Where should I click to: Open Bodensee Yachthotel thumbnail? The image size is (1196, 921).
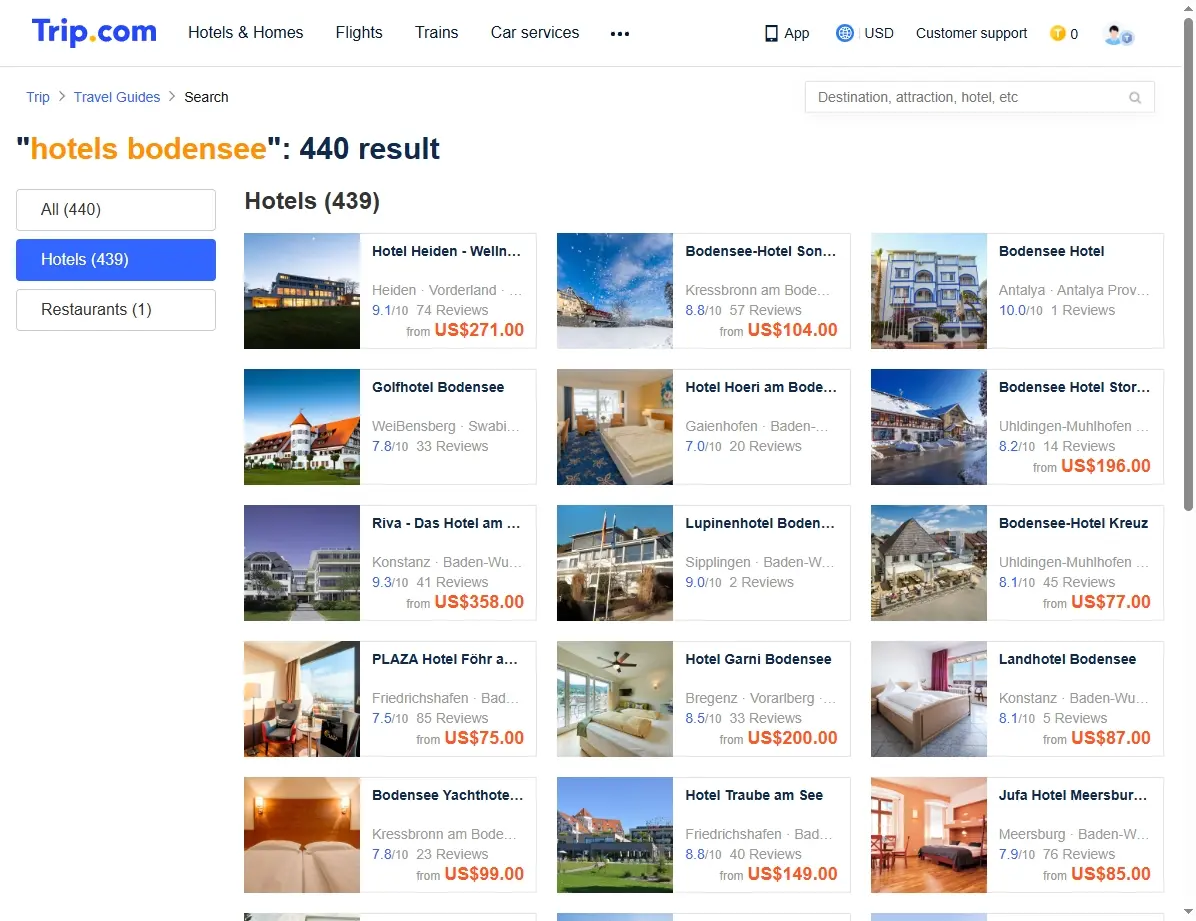(302, 835)
